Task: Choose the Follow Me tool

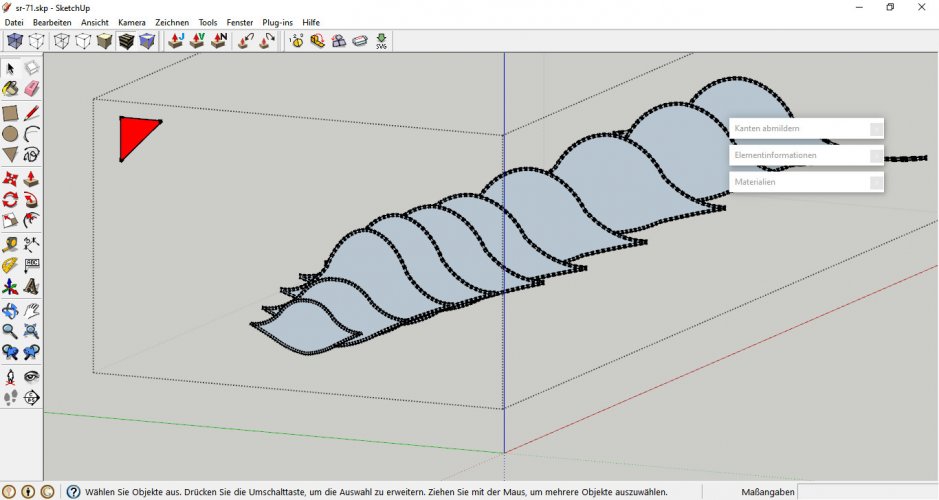Action: click(31, 199)
